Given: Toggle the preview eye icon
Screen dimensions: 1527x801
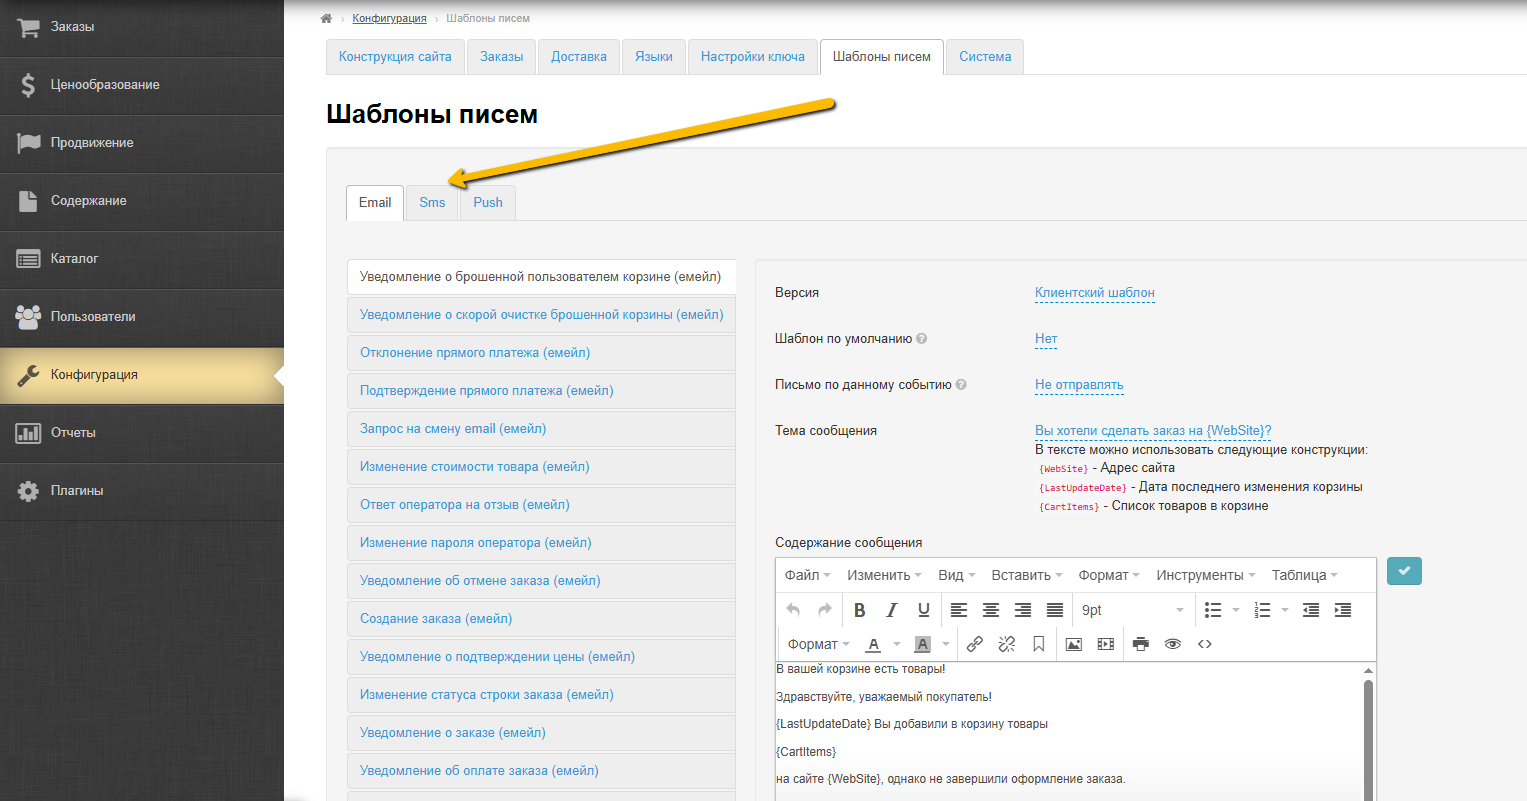Looking at the screenshot, I should coord(1173,644).
